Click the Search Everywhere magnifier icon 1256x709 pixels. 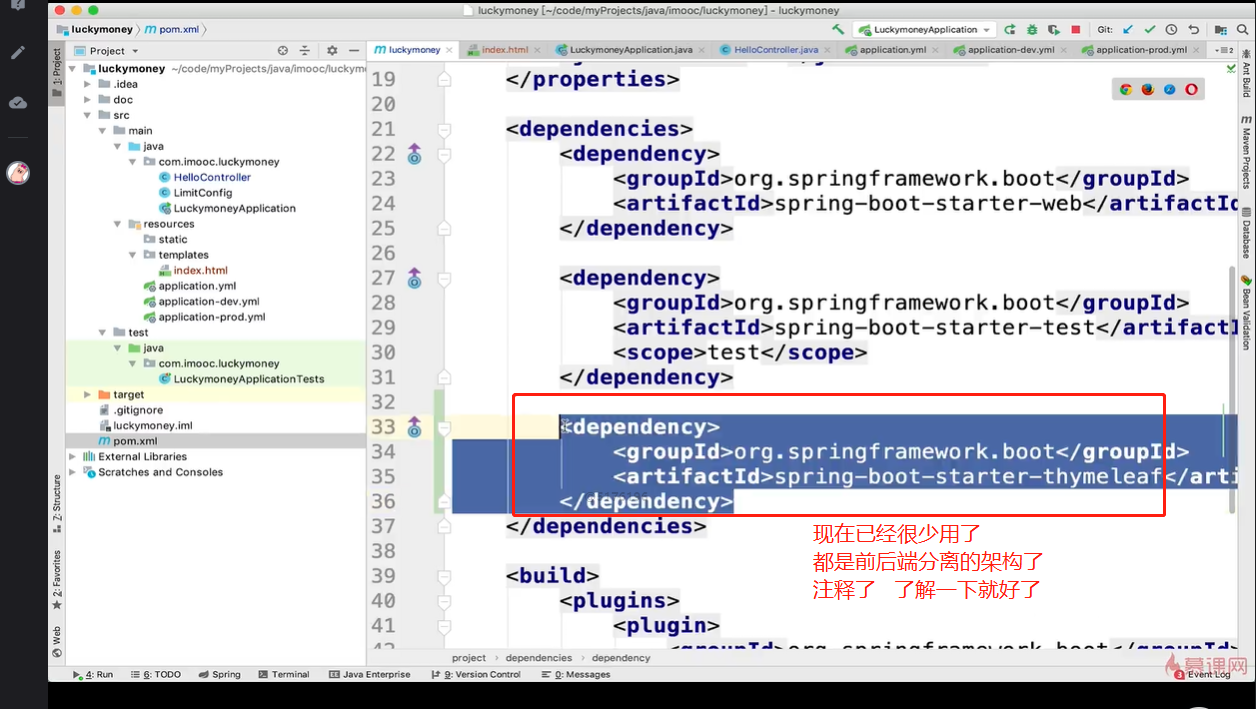1243,30
